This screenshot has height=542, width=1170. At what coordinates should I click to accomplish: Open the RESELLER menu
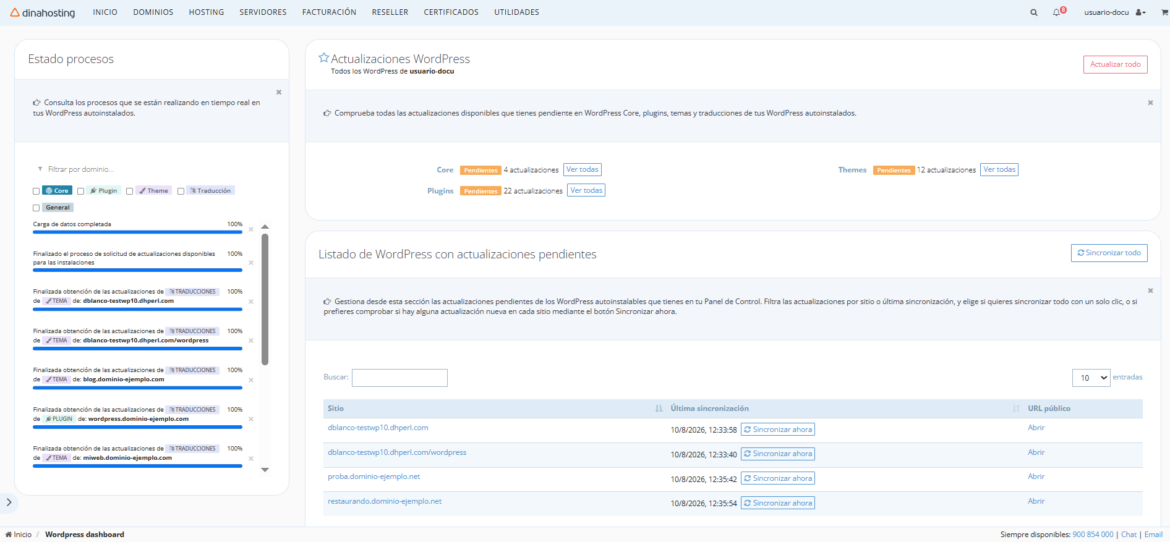(x=390, y=13)
